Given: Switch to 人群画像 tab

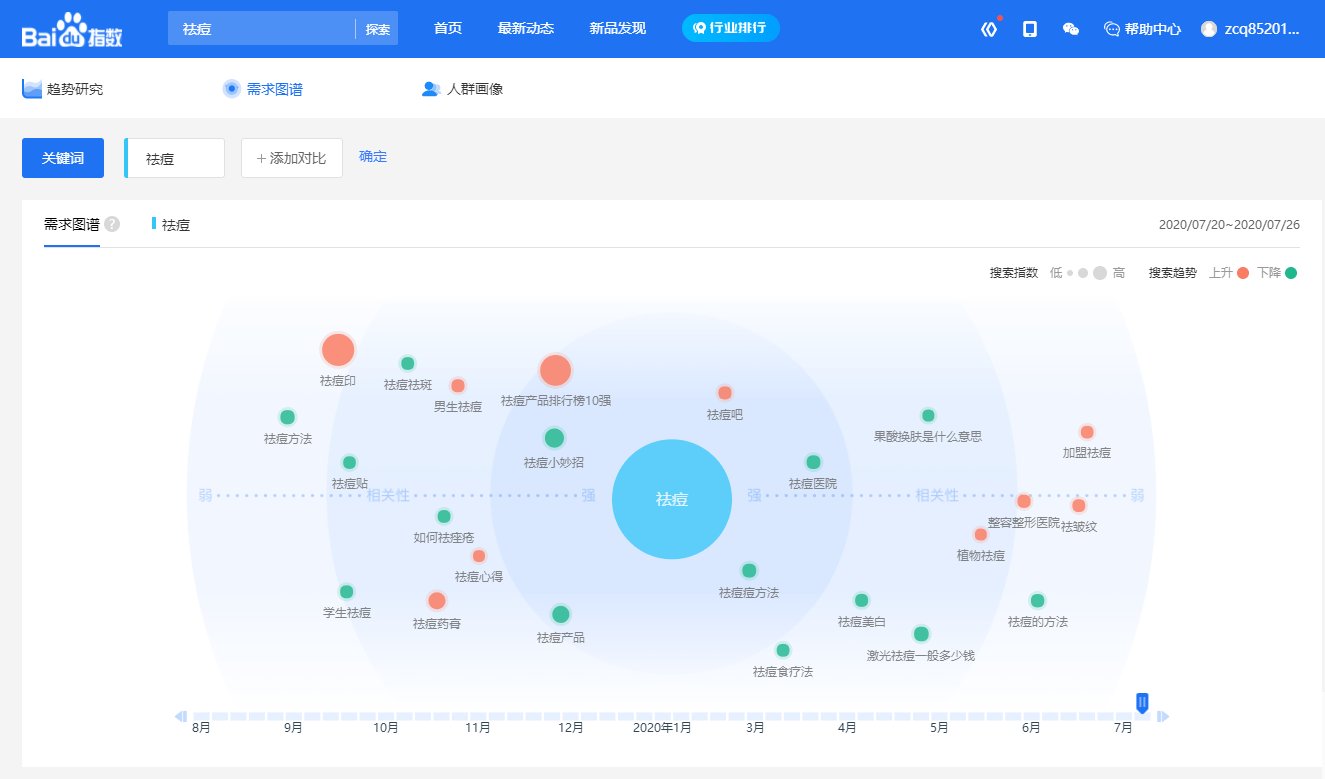Looking at the screenshot, I should tap(462, 89).
